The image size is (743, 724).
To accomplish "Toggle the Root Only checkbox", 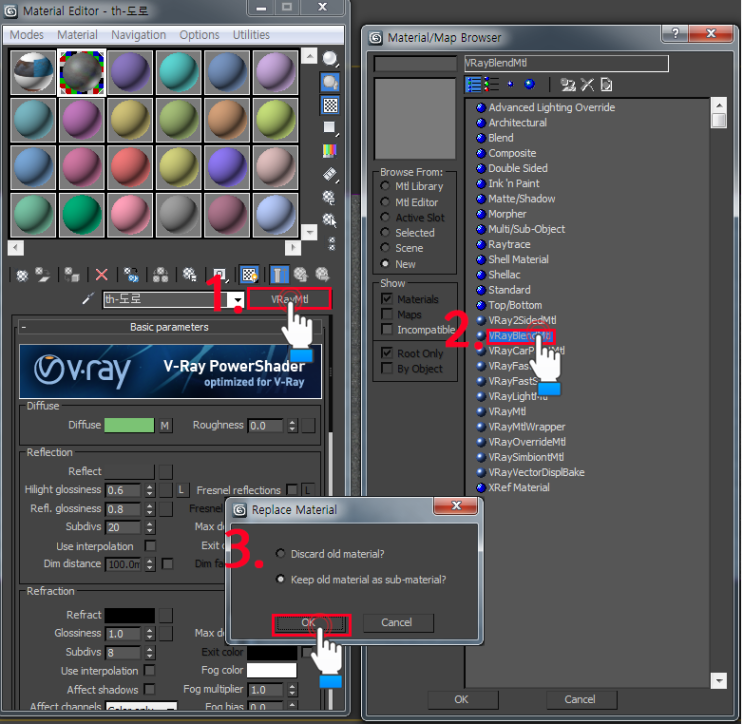I will click(x=387, y=353).
